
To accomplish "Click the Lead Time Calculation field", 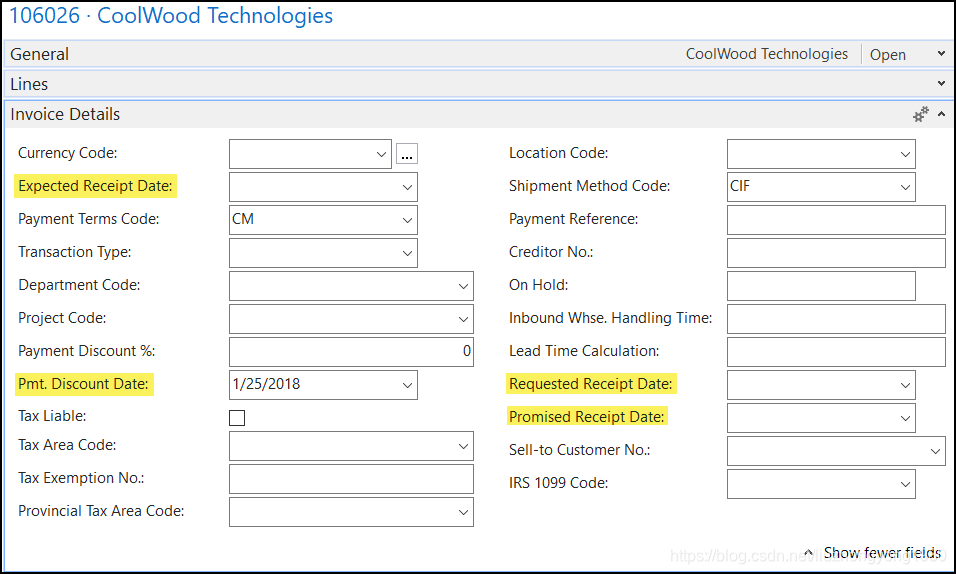I will [836, 352].
